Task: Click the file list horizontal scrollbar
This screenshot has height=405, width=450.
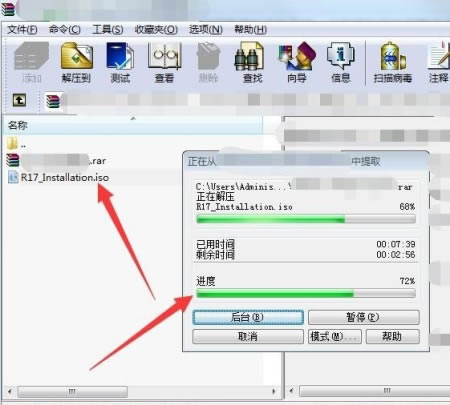Action: 143,391
